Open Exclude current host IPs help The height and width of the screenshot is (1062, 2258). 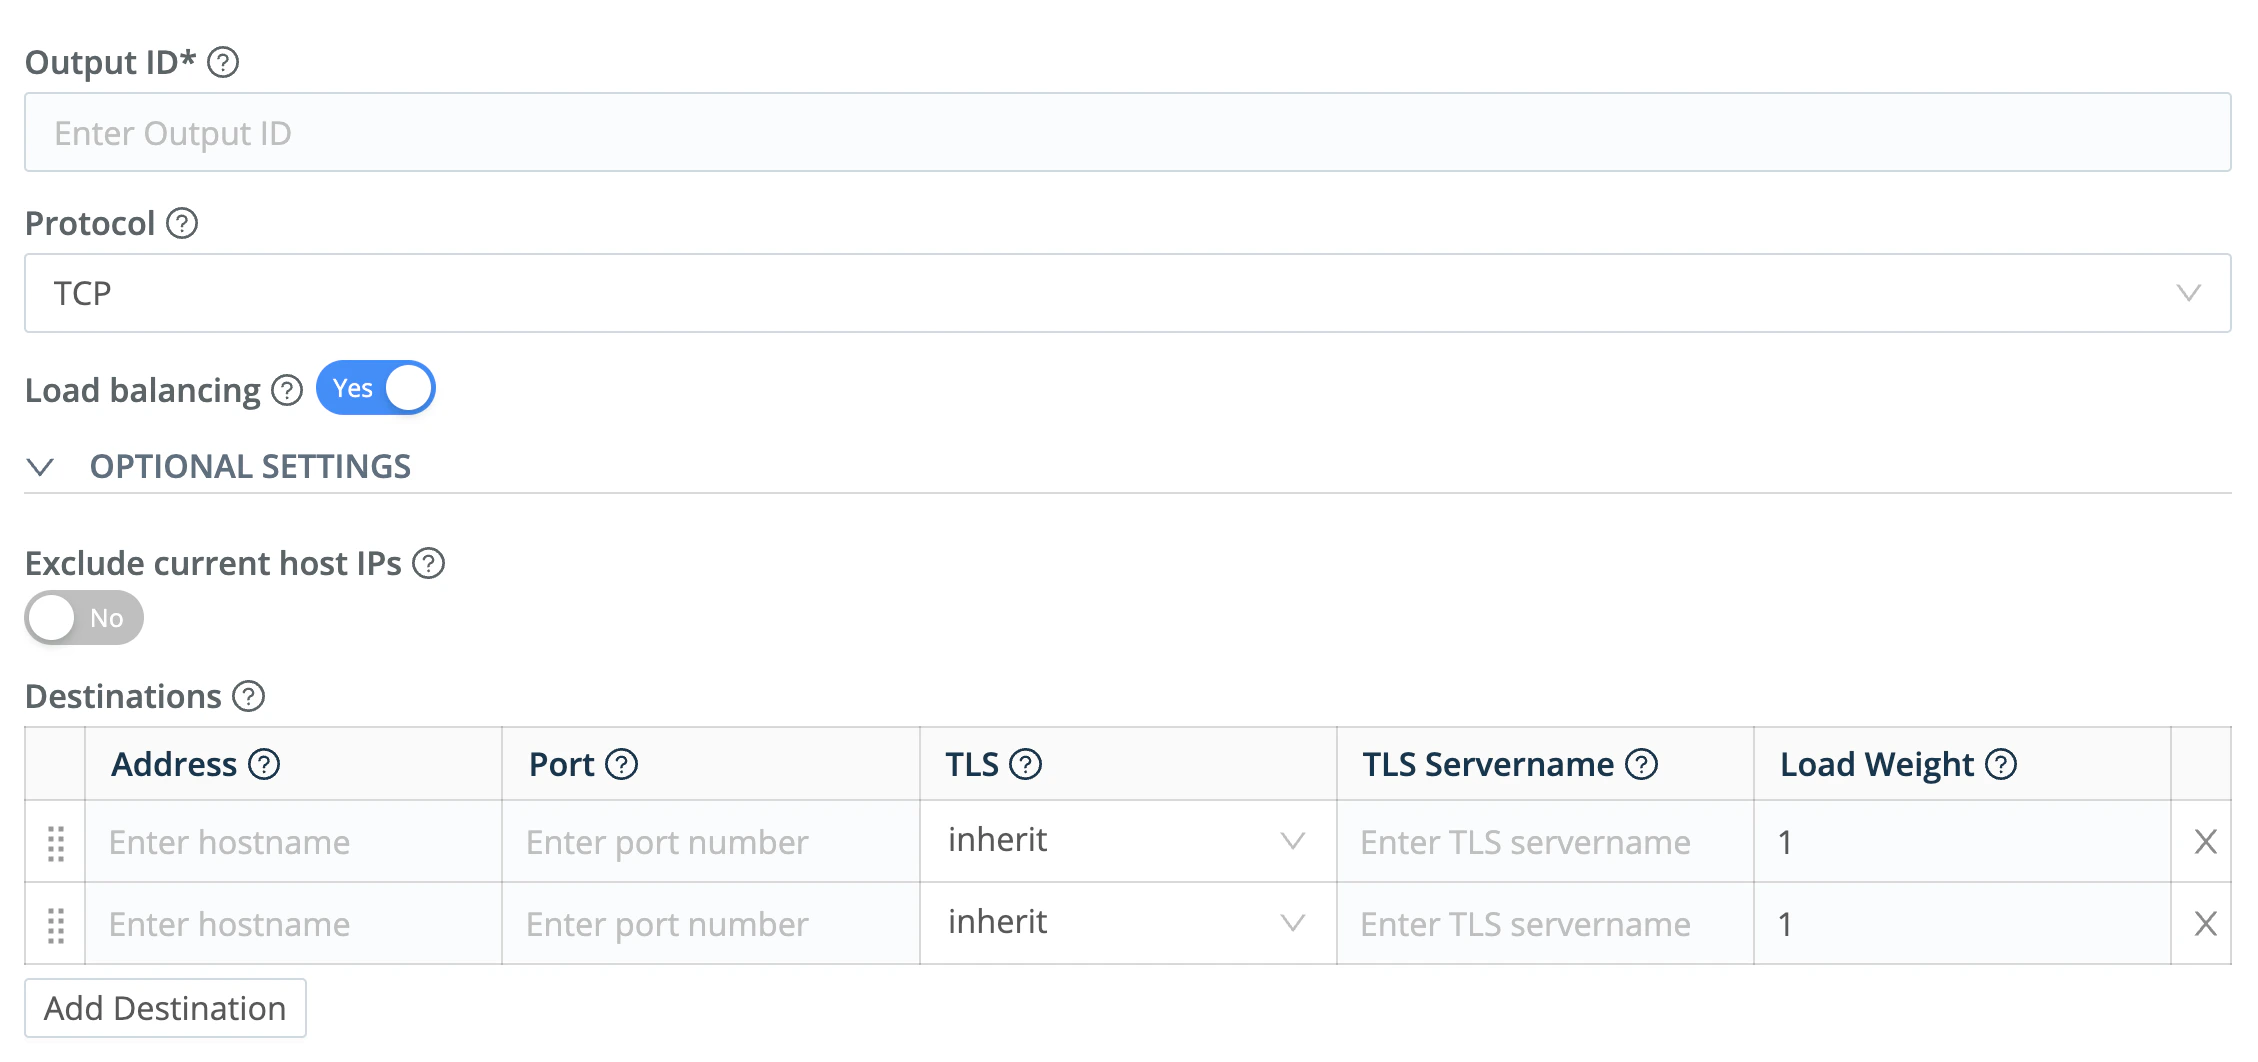click(x=430, y=564)
